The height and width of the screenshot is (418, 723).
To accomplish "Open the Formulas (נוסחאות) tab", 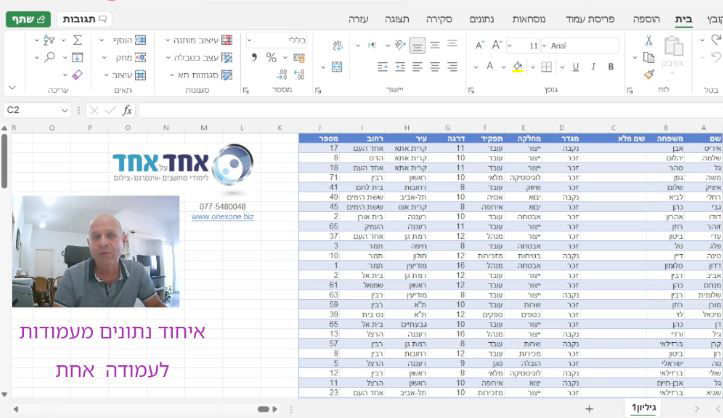I will click(x=529, y=19).
